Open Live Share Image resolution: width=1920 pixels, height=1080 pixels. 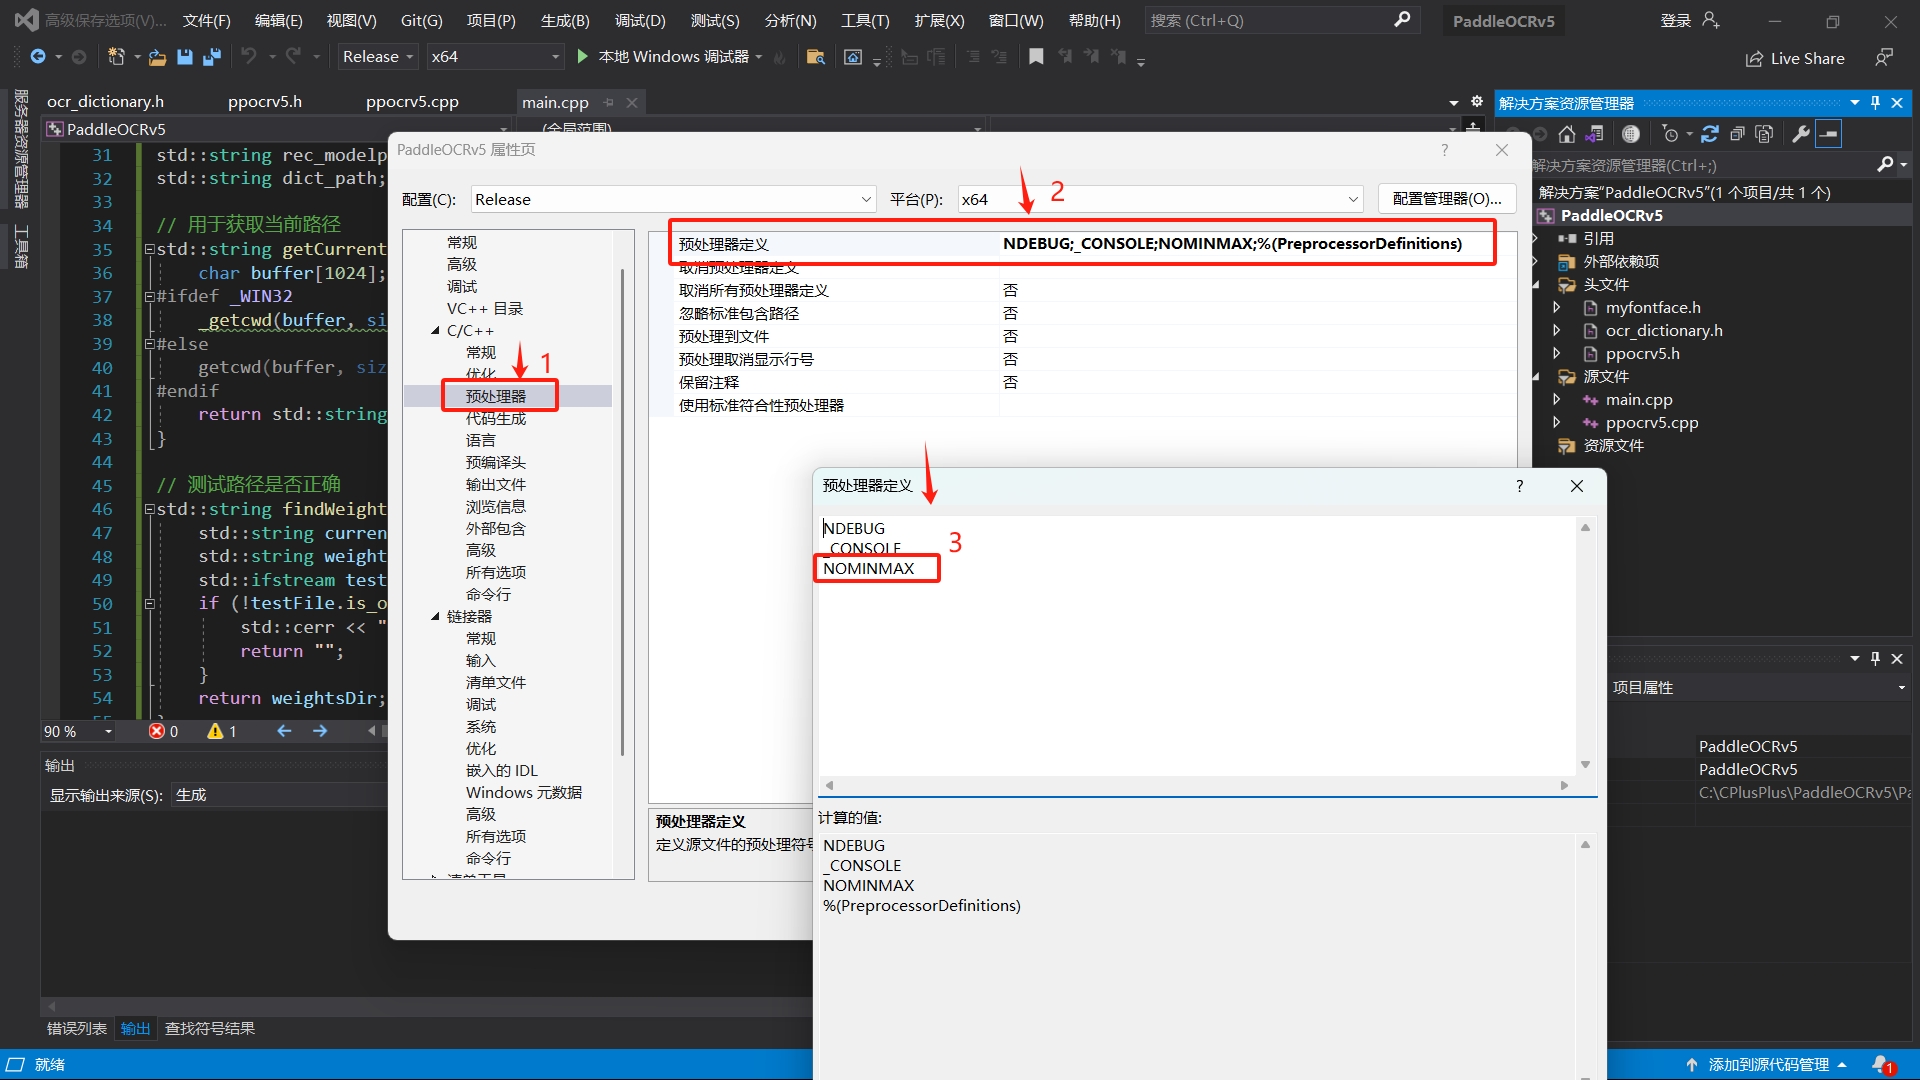coord(1795,59)
